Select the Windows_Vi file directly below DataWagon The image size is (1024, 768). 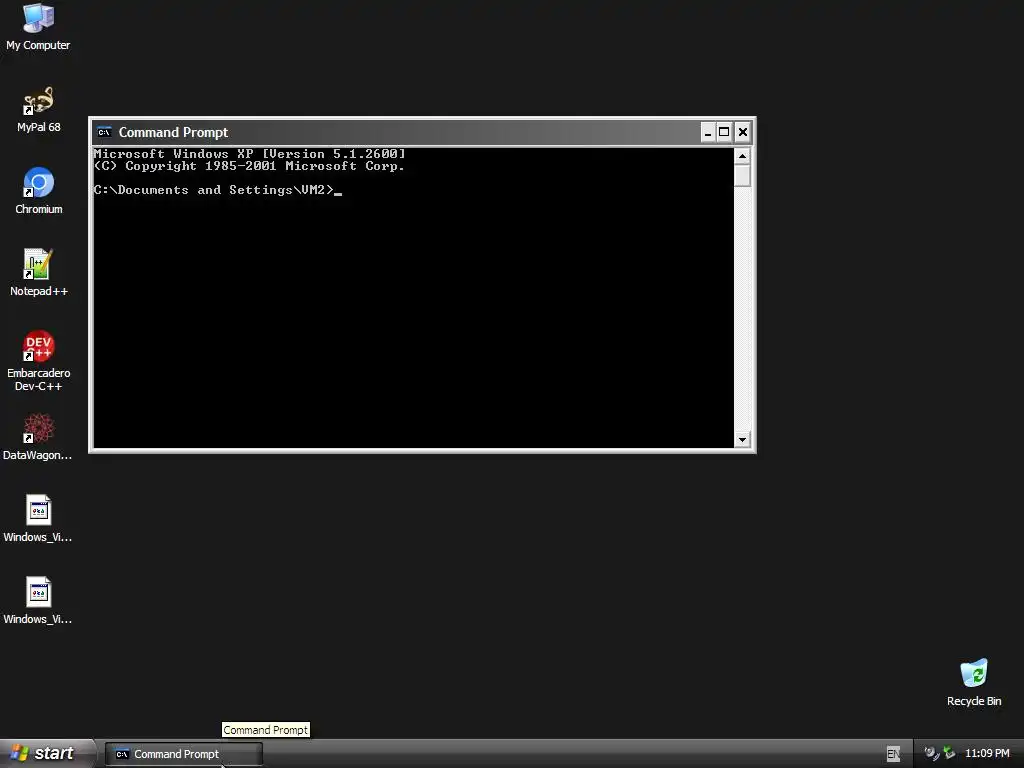[x=38, y=519]
